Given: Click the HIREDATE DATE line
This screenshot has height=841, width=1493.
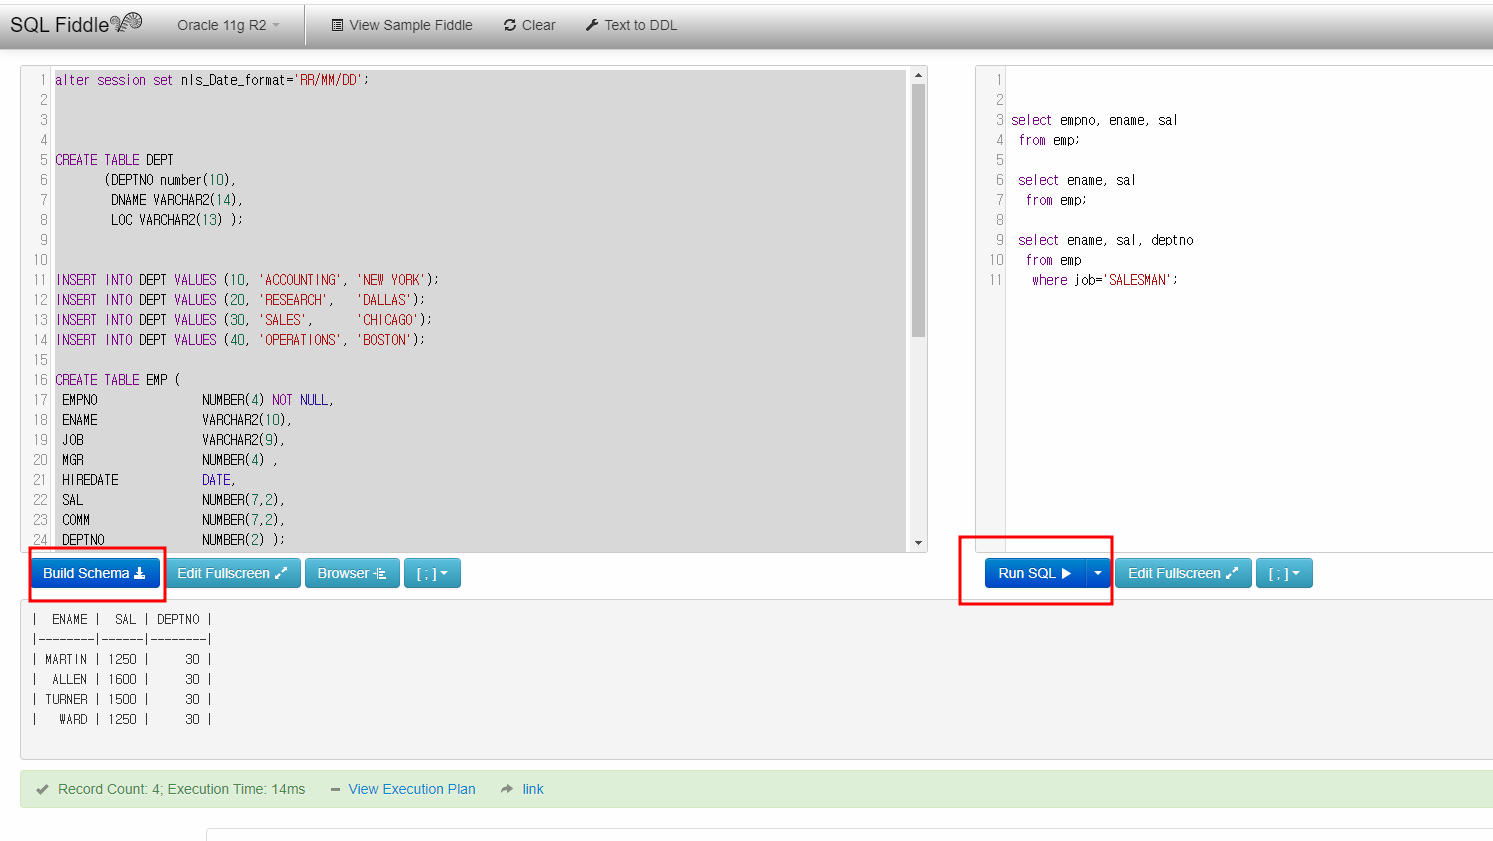Looking at the screenshot, I should click(x=149, y=480).
